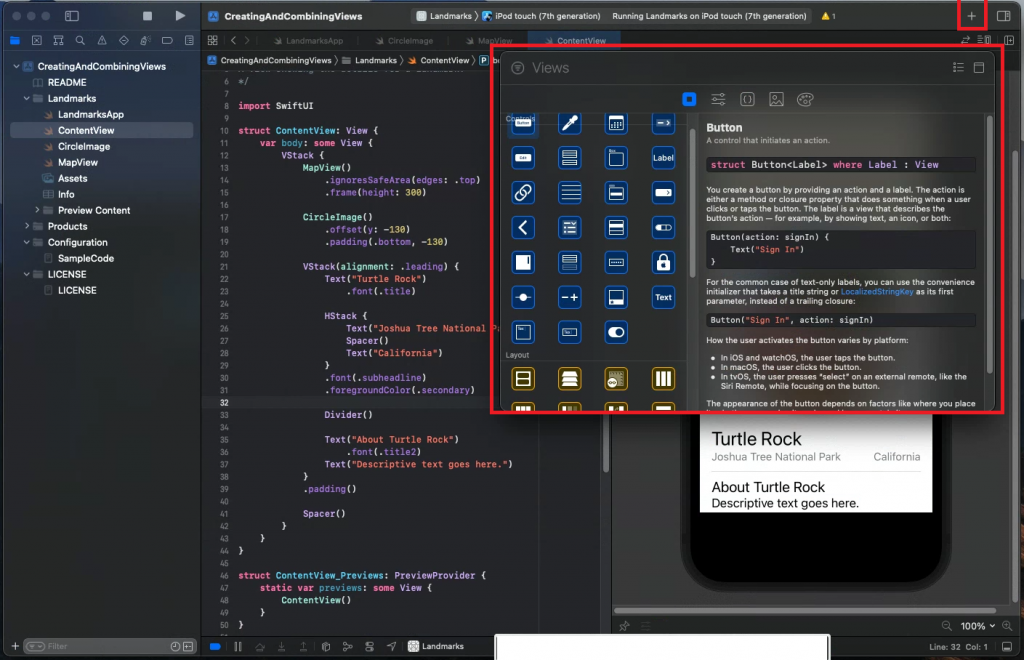This screenshot has height=660, width=1024.
Task: Open the Report navigator
Action: (189, 40)
